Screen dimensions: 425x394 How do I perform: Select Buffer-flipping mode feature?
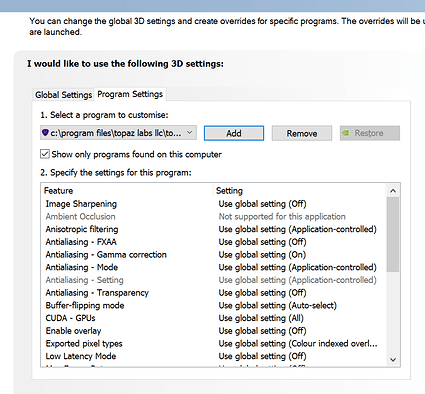click(x=85, y=305)
